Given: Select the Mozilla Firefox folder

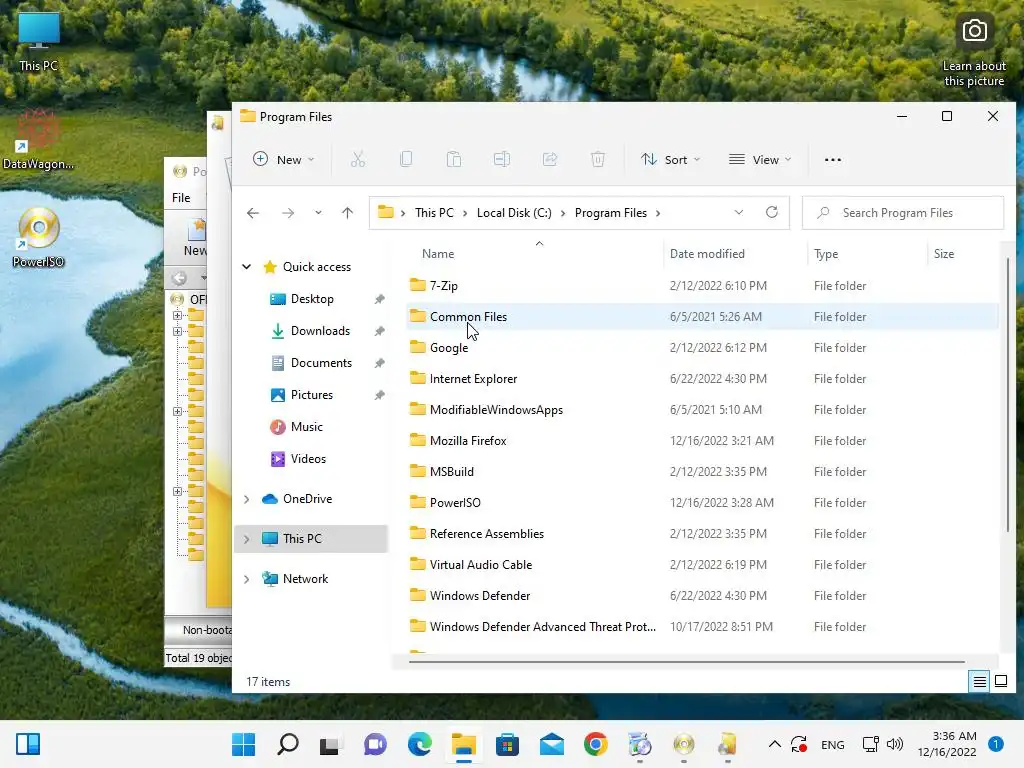Looking at the screenshot, I should [702, 441].
